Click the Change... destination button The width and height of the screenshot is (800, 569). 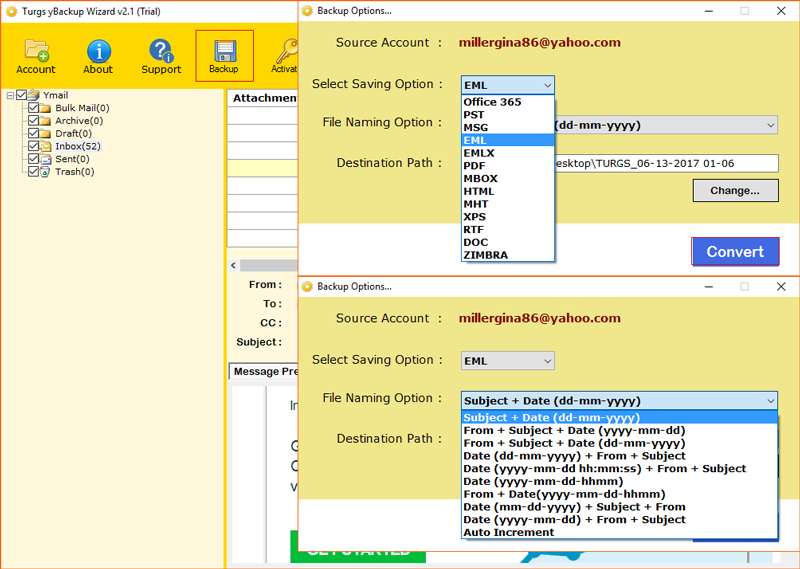pos(735,191)
